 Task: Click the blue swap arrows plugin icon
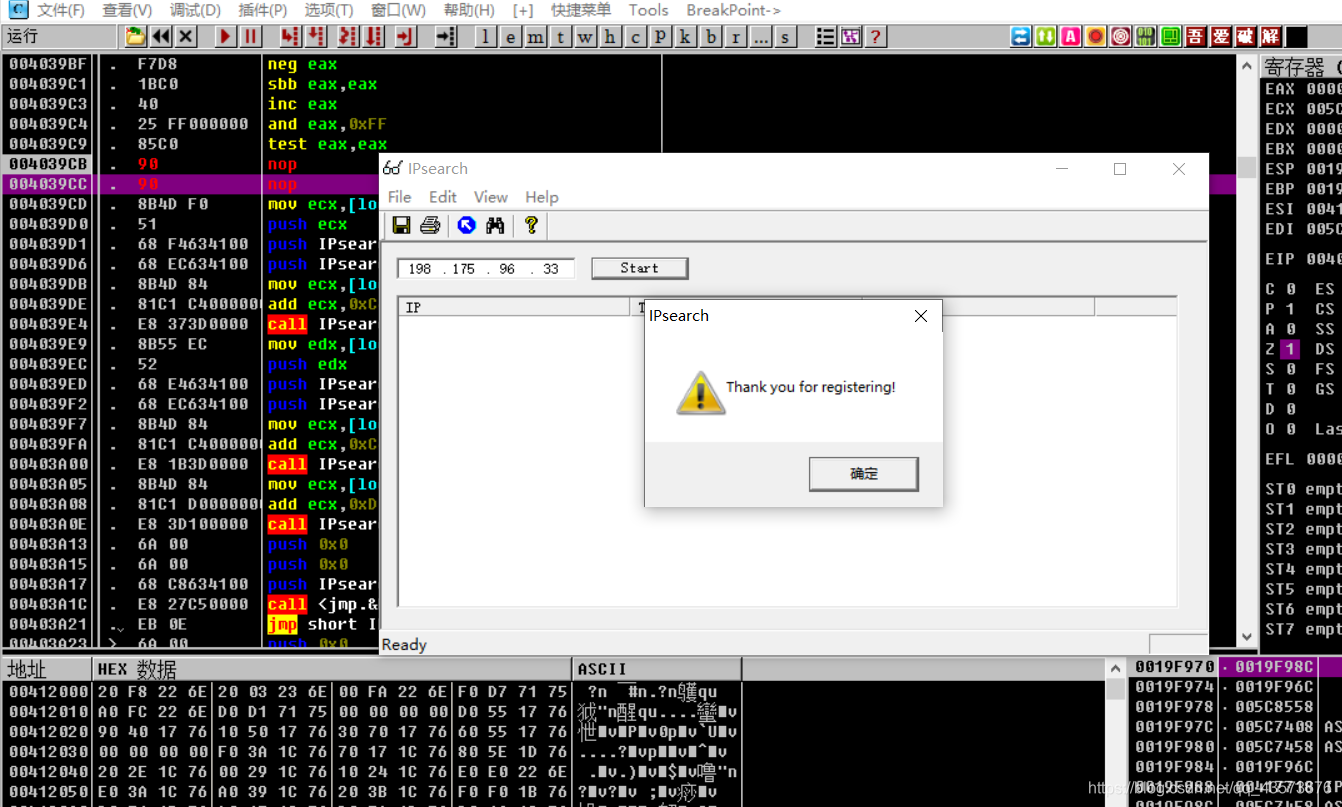click(x=1021, y=37)
